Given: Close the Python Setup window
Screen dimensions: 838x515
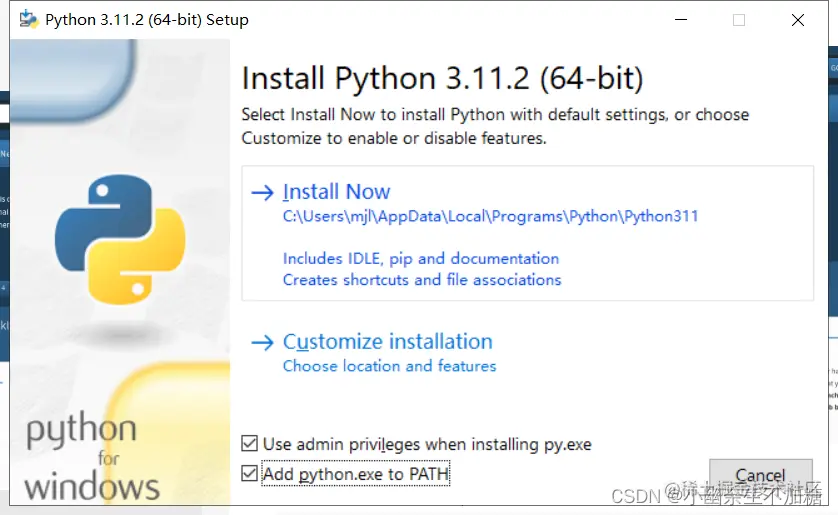Looking at the screenshot, I should [x=798, y=20].
